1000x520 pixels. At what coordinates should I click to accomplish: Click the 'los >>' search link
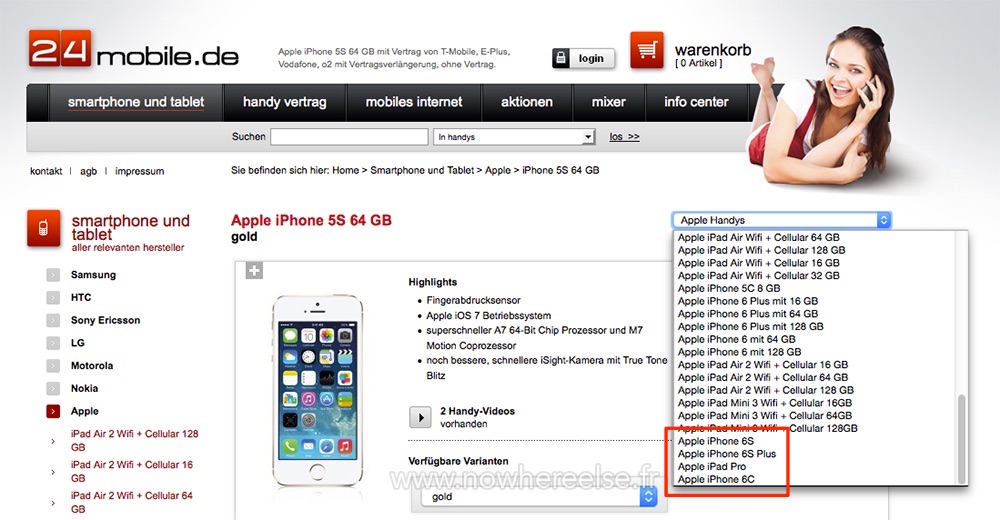click(x=624, y=137)
